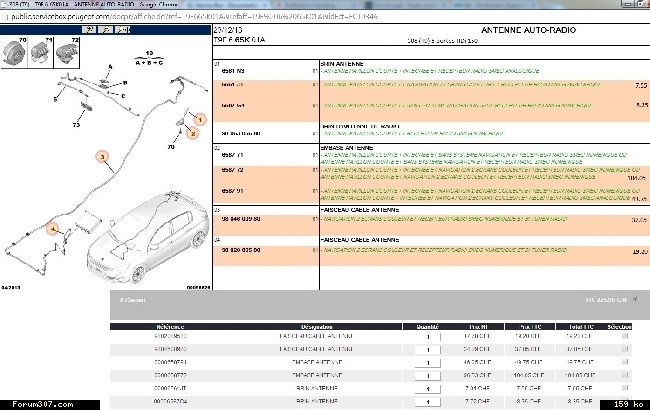Tick selection checkbox for the 37.05 CHF faisceau row
This screenshot has height=410, width=650.
pyautogui.click(x=625, y=349)
